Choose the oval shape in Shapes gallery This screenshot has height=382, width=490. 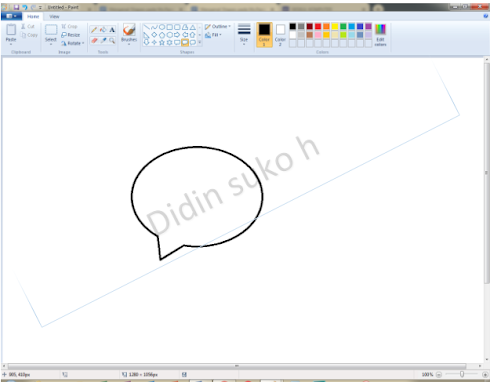pos(162,27)
